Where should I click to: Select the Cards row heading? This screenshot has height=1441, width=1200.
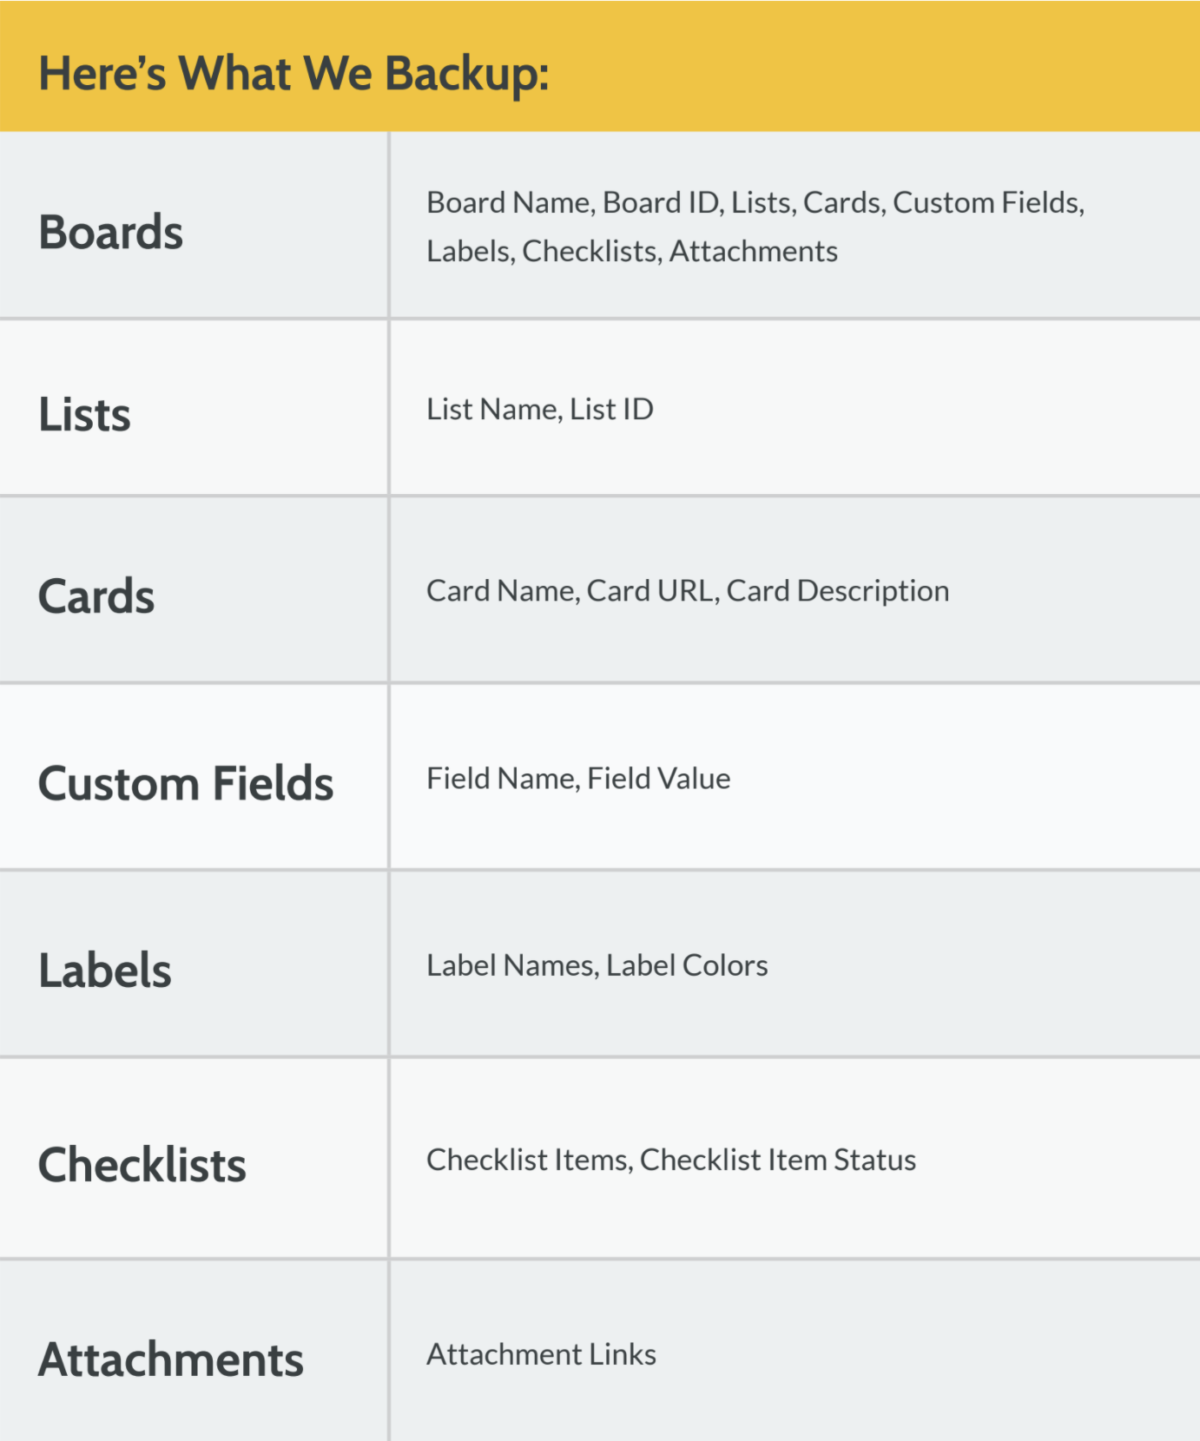[97, 596]
